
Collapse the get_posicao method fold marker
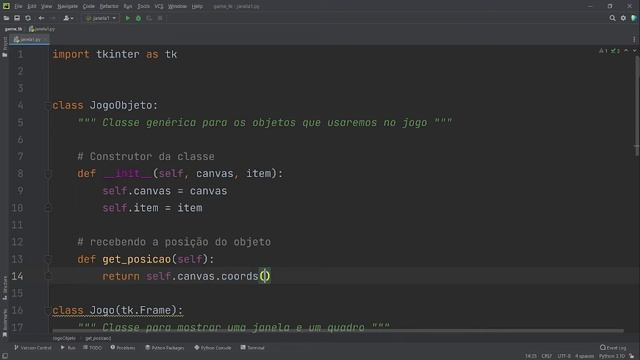(48, 259)
